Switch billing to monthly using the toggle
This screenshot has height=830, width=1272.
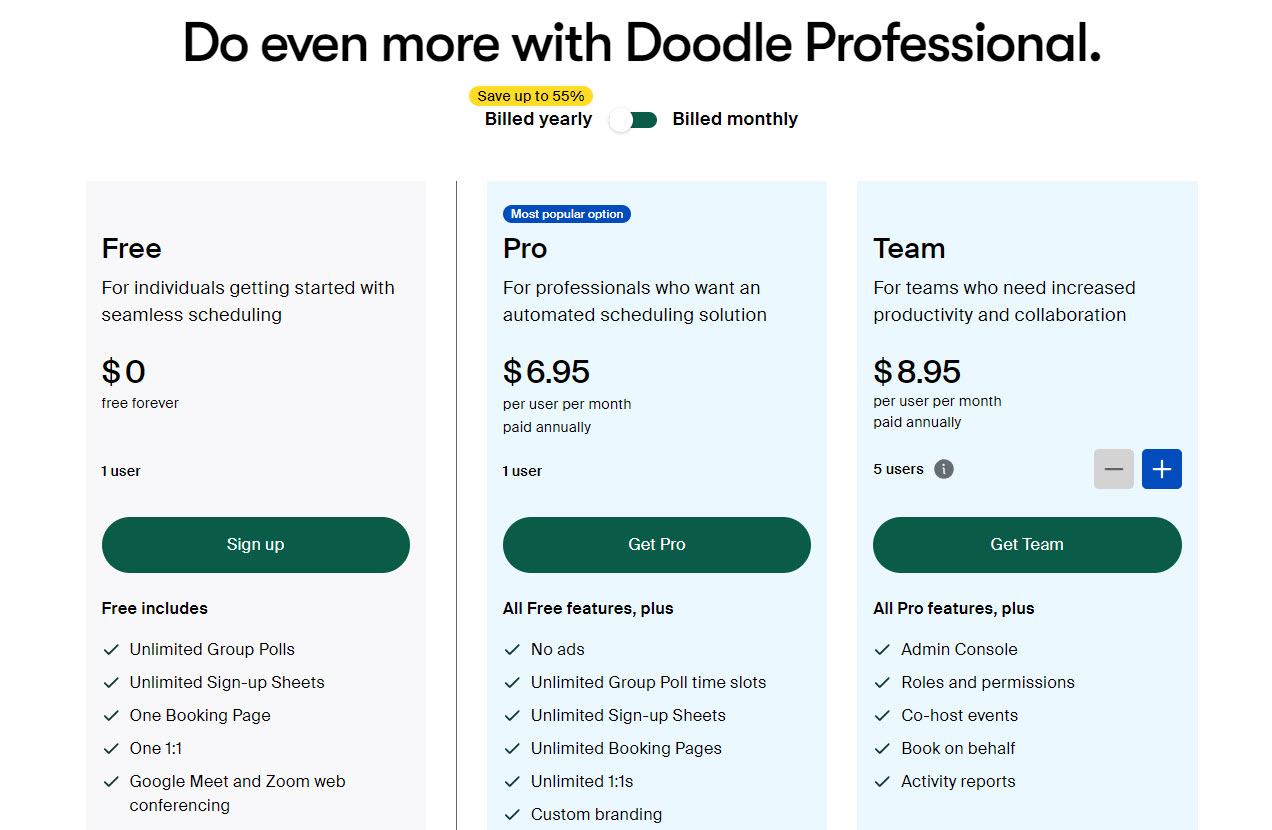click(x=633, y=118)
